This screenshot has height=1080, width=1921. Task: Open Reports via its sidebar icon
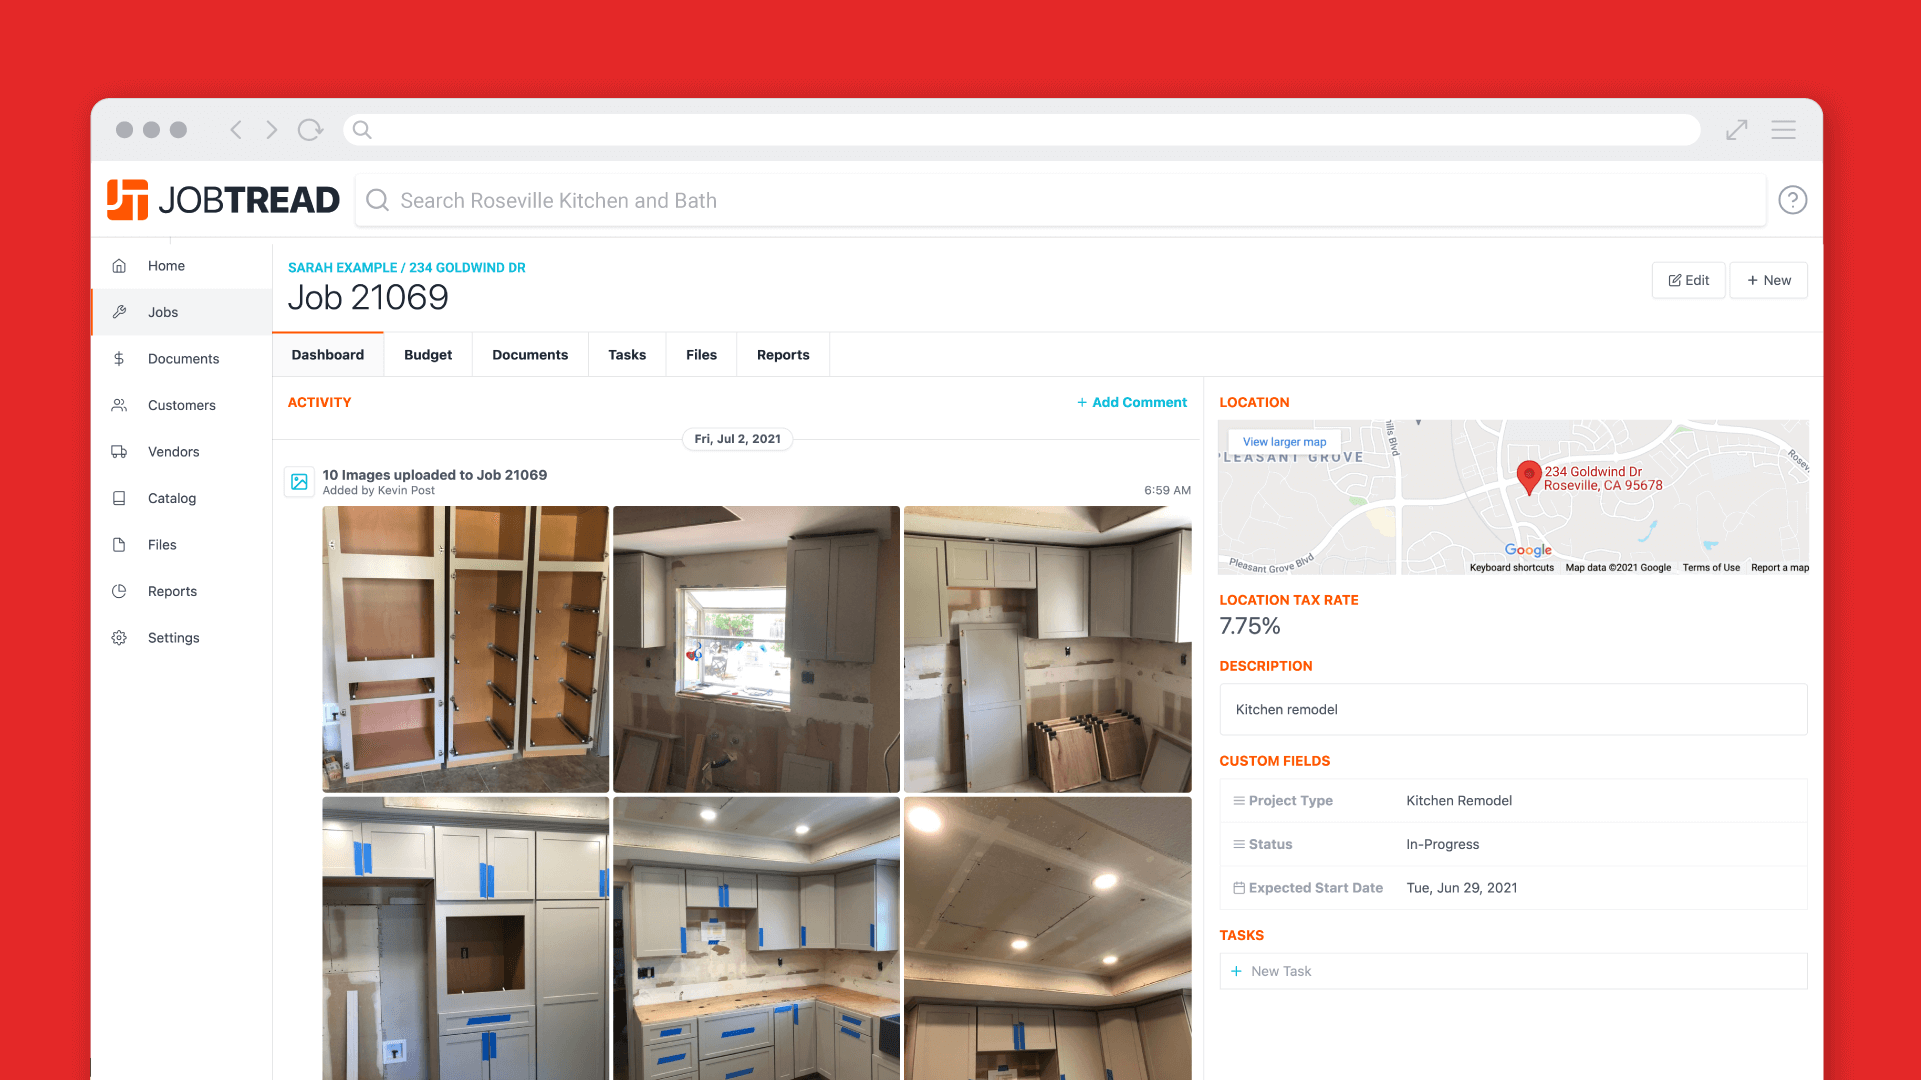[x=119, y=591]
